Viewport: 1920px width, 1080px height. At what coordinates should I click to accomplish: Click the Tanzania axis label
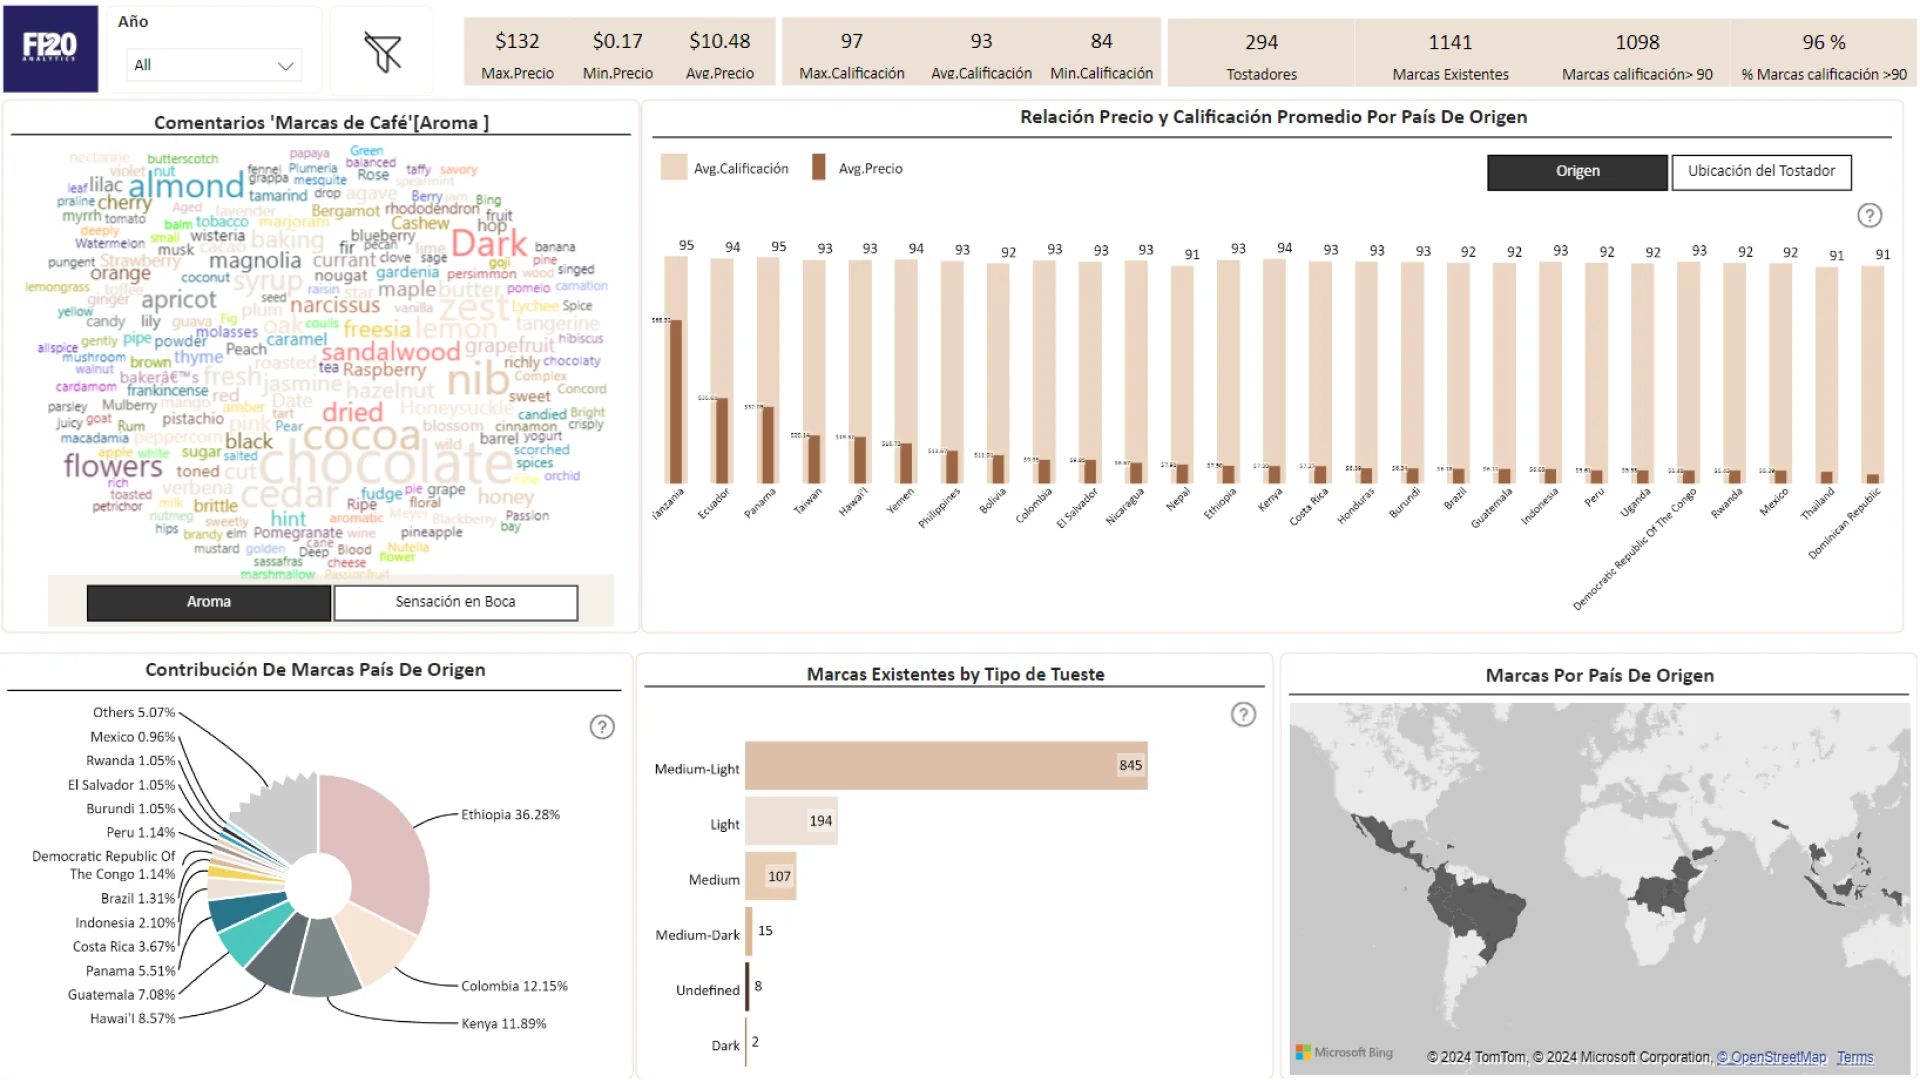click(x=669, y=503)
